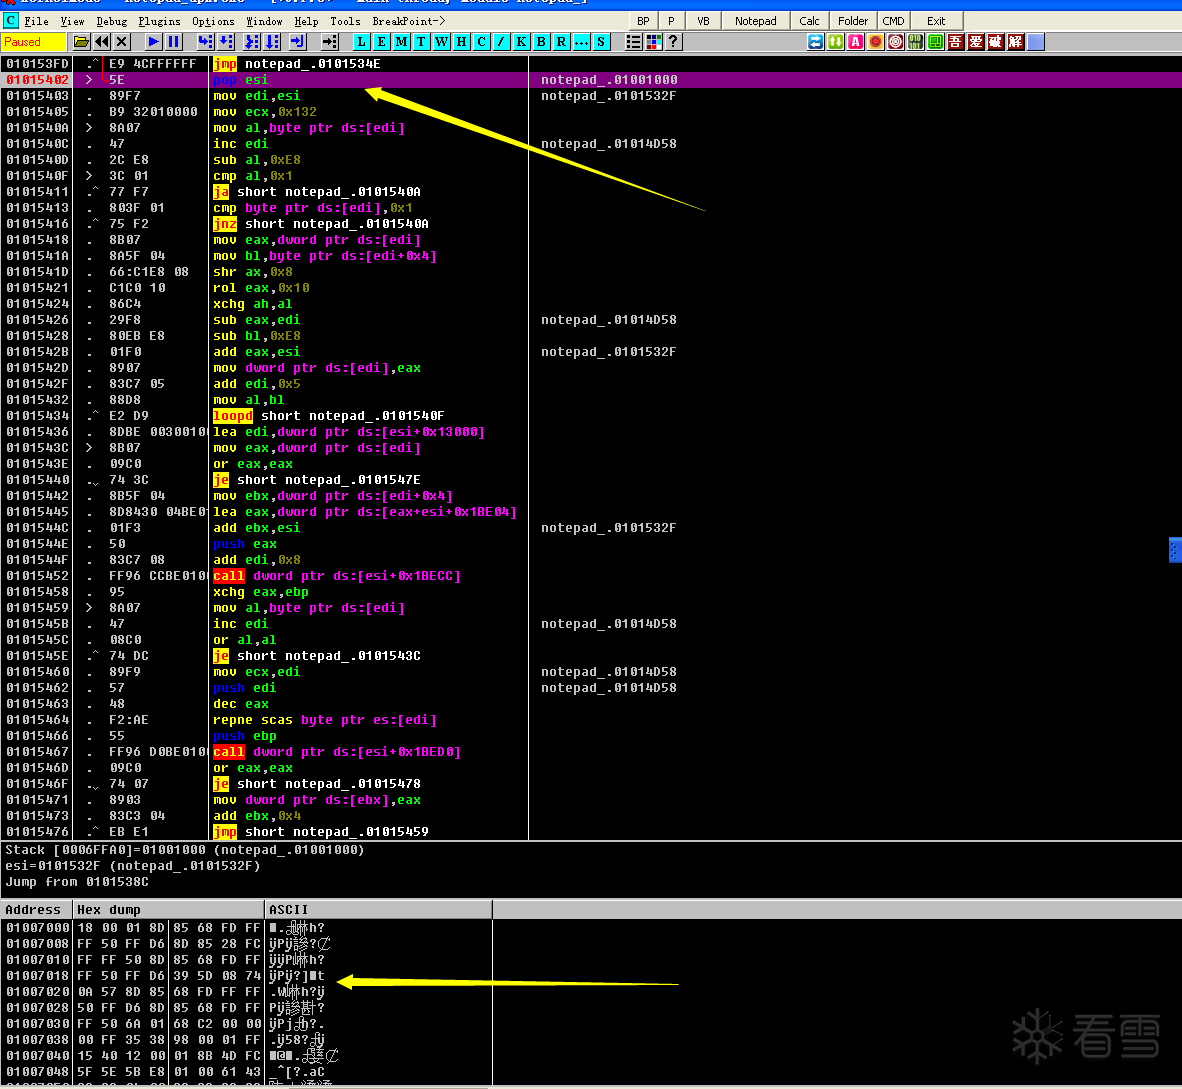Click the P button
1182x1089 pixels.
pos(671,21)
